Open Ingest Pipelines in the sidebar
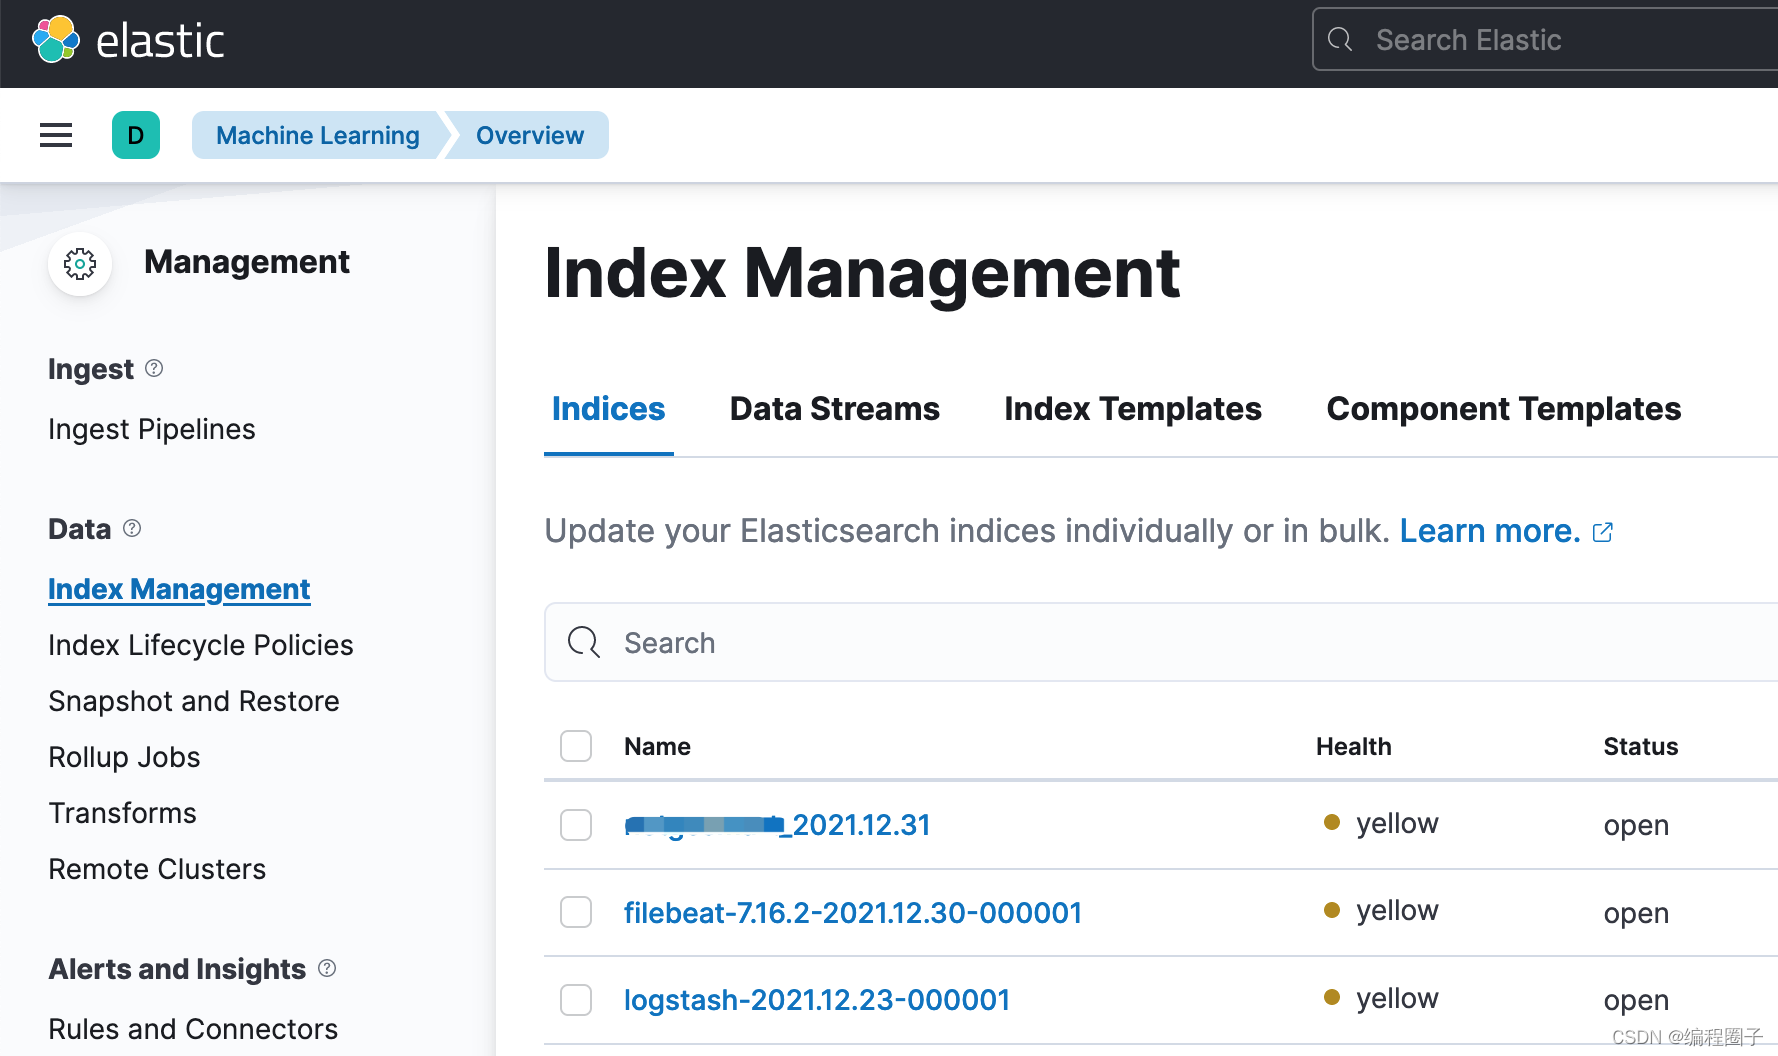 (x=152, y=429)
